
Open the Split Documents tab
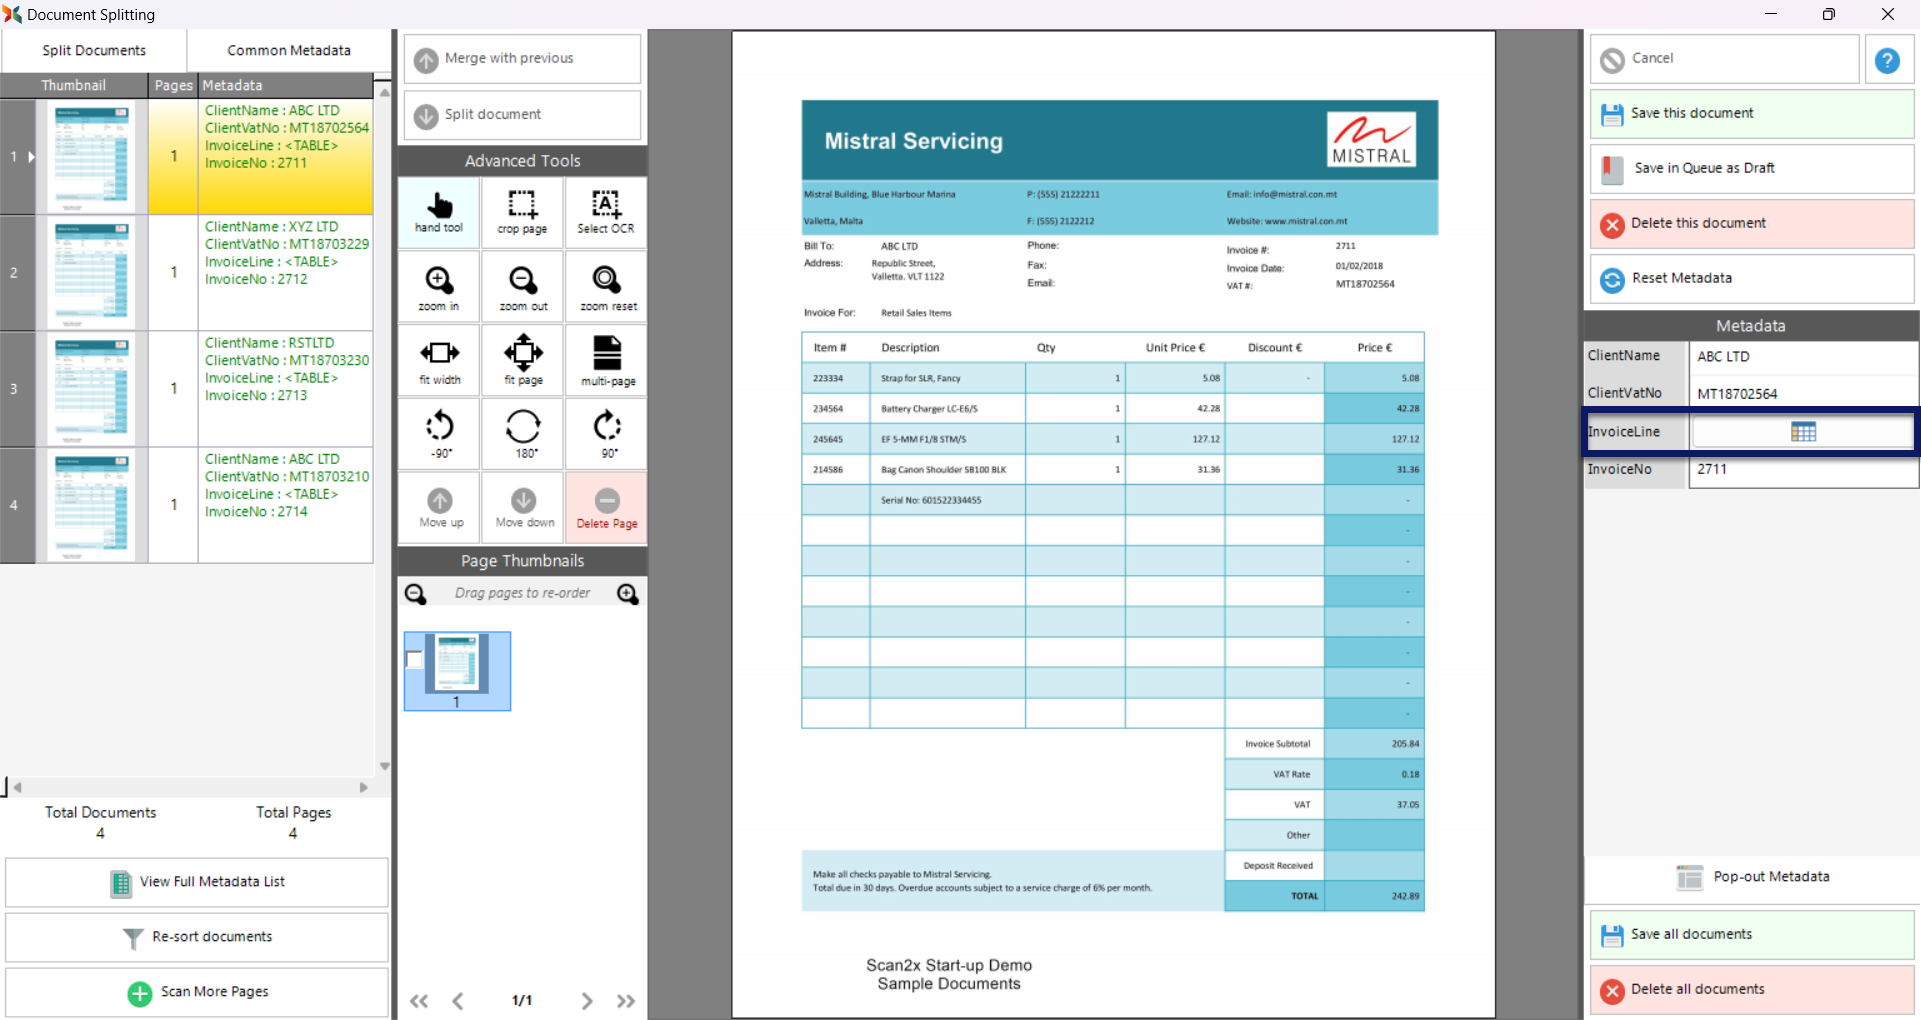94,51
